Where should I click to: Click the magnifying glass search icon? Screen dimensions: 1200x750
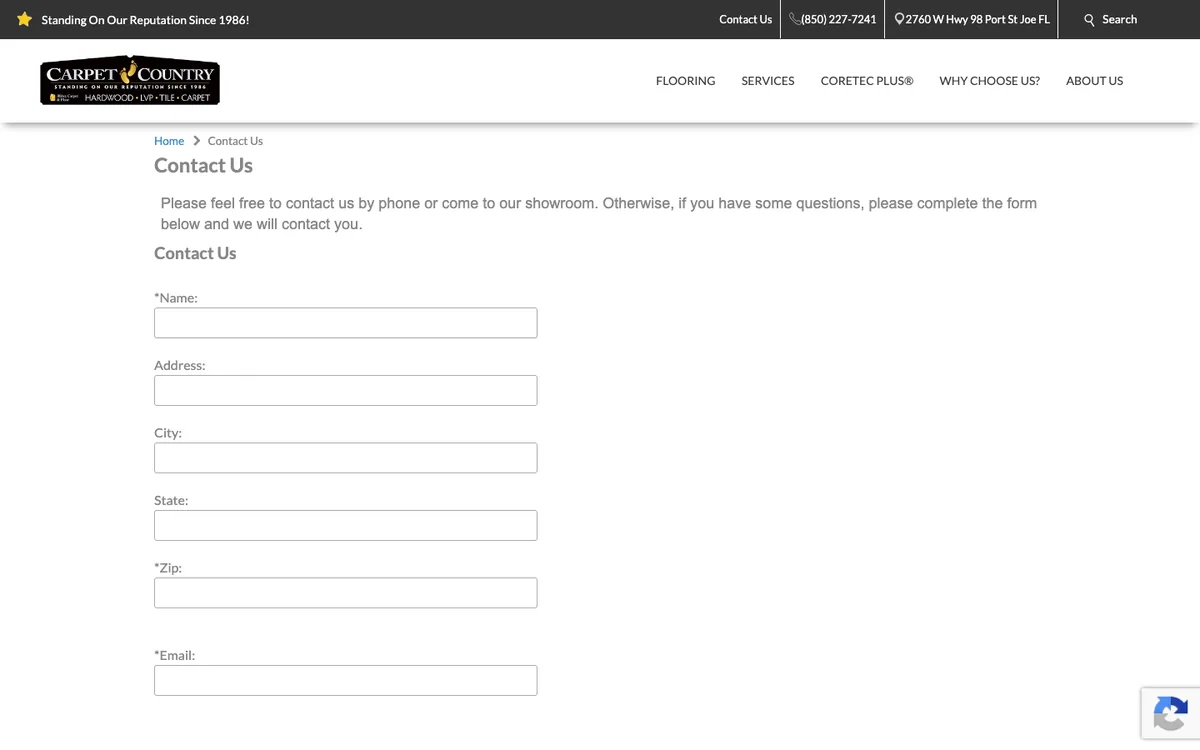[1090, 19]
